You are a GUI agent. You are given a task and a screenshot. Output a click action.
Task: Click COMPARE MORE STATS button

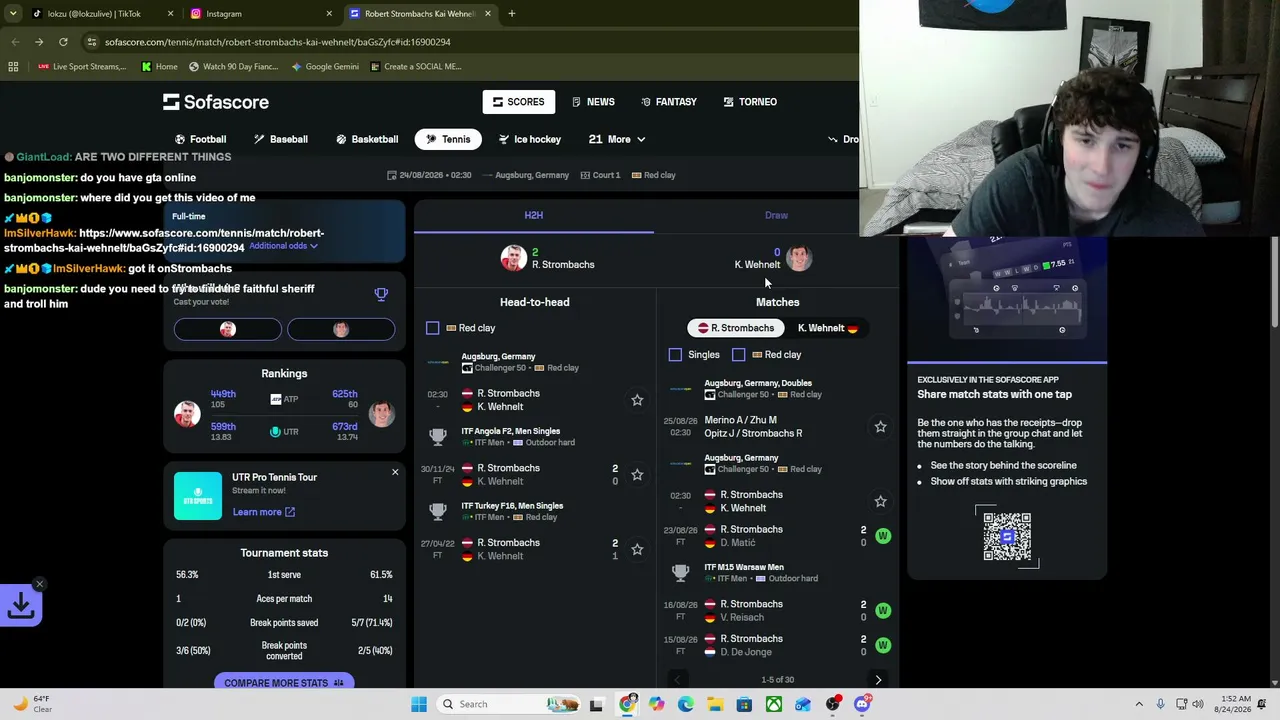pyautogui.click(x=284, y=683)
